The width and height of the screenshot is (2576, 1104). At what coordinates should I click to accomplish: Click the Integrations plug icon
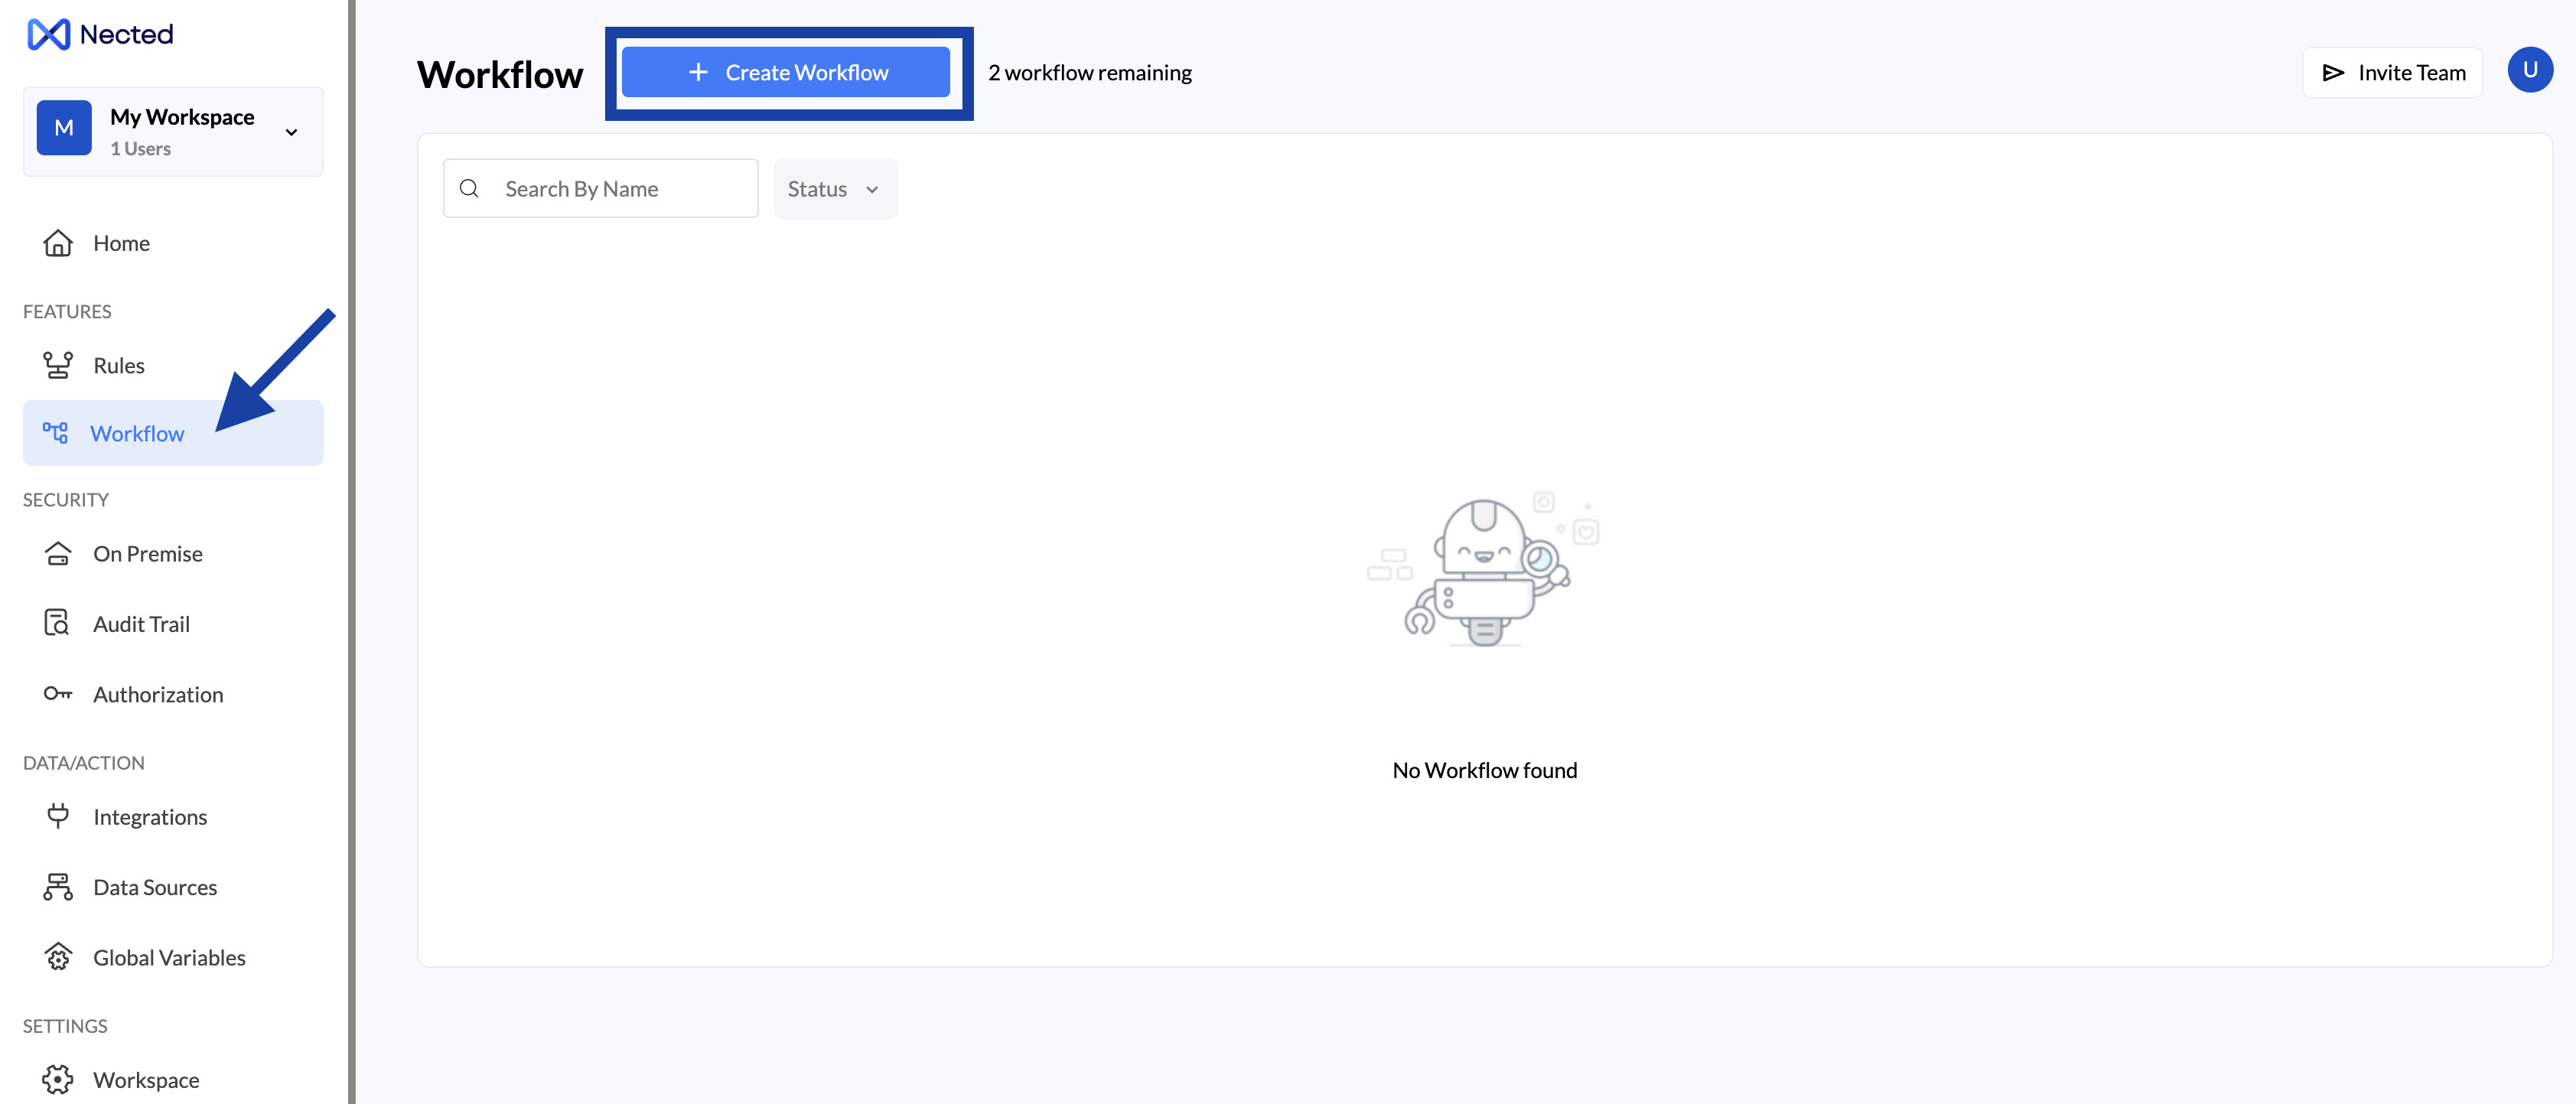tap(58, 816)
